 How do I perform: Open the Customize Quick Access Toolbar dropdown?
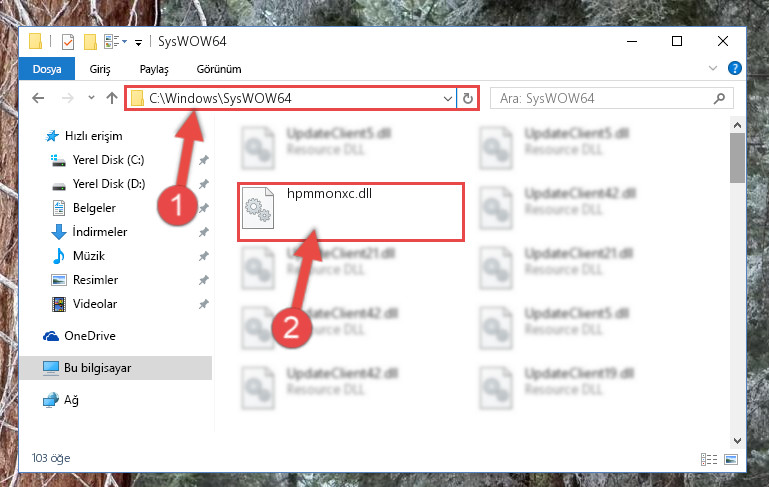[138, 43]
